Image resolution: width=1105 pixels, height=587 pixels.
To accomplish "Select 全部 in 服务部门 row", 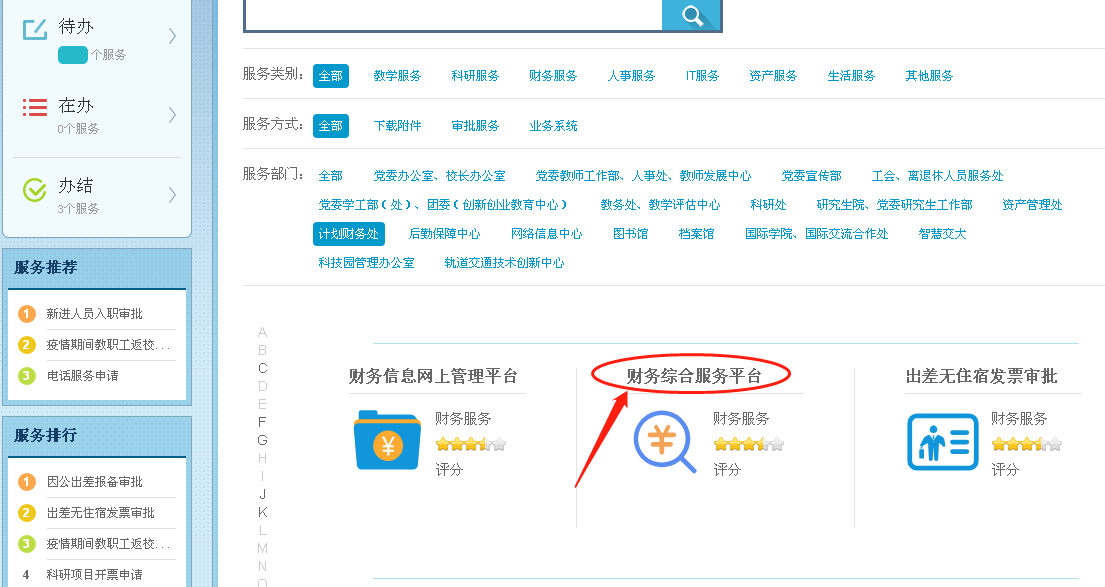I will (x=331, y=175).
